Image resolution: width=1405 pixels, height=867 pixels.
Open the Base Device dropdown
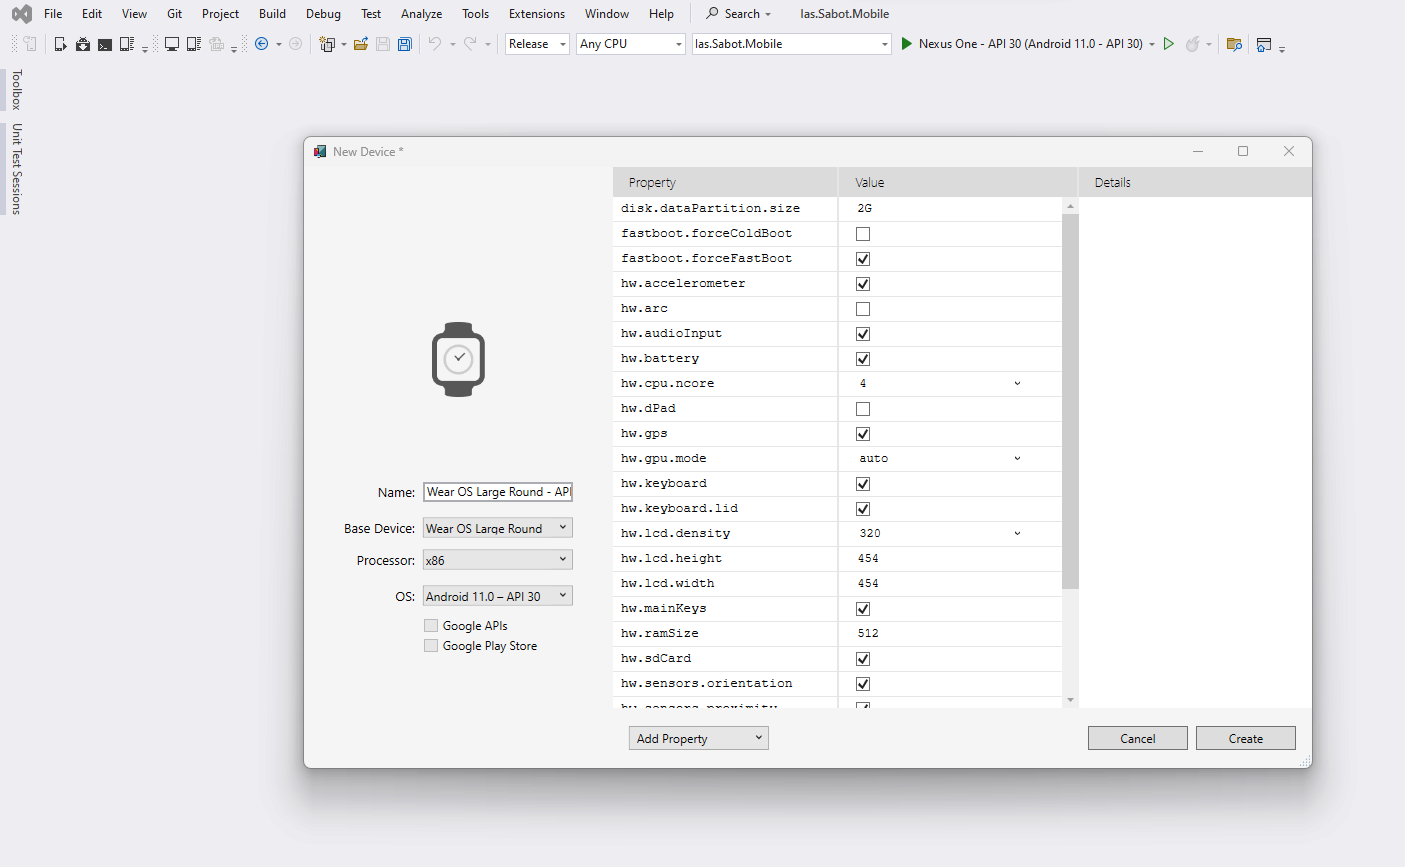[x=498, y=528]
